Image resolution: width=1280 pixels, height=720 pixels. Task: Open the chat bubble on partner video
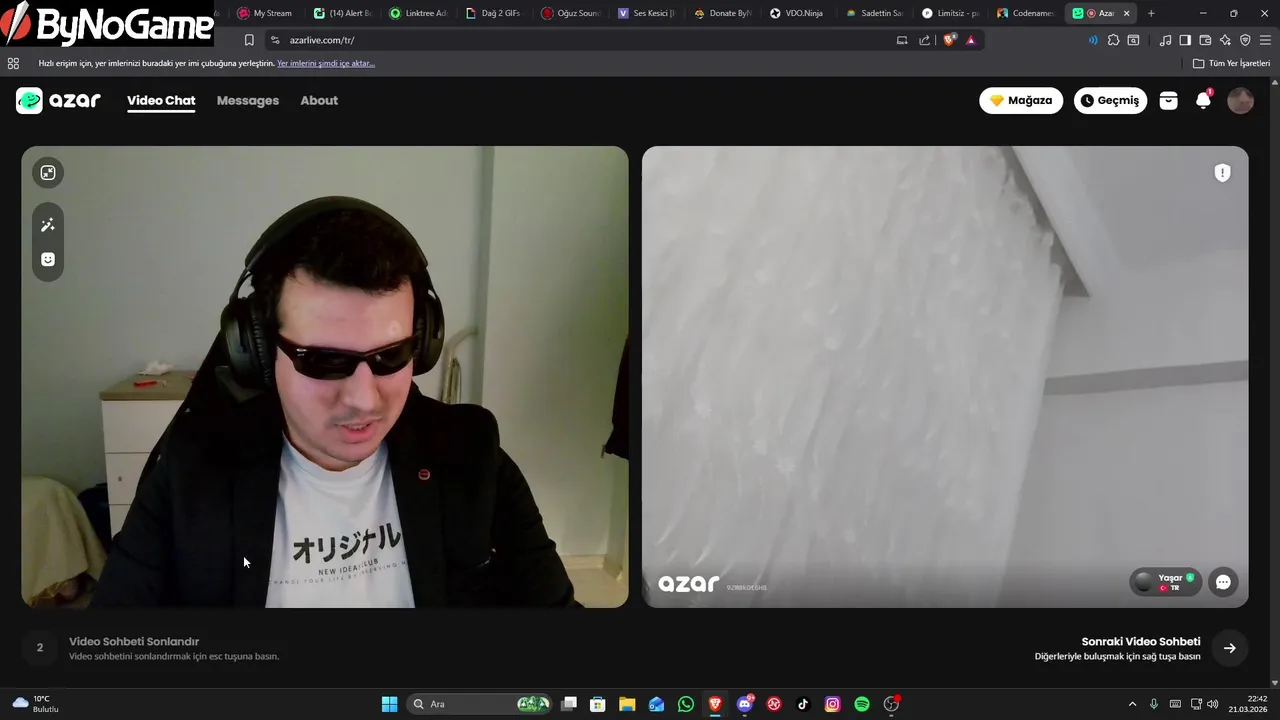pyautogui.click(x=1223, y=582)
